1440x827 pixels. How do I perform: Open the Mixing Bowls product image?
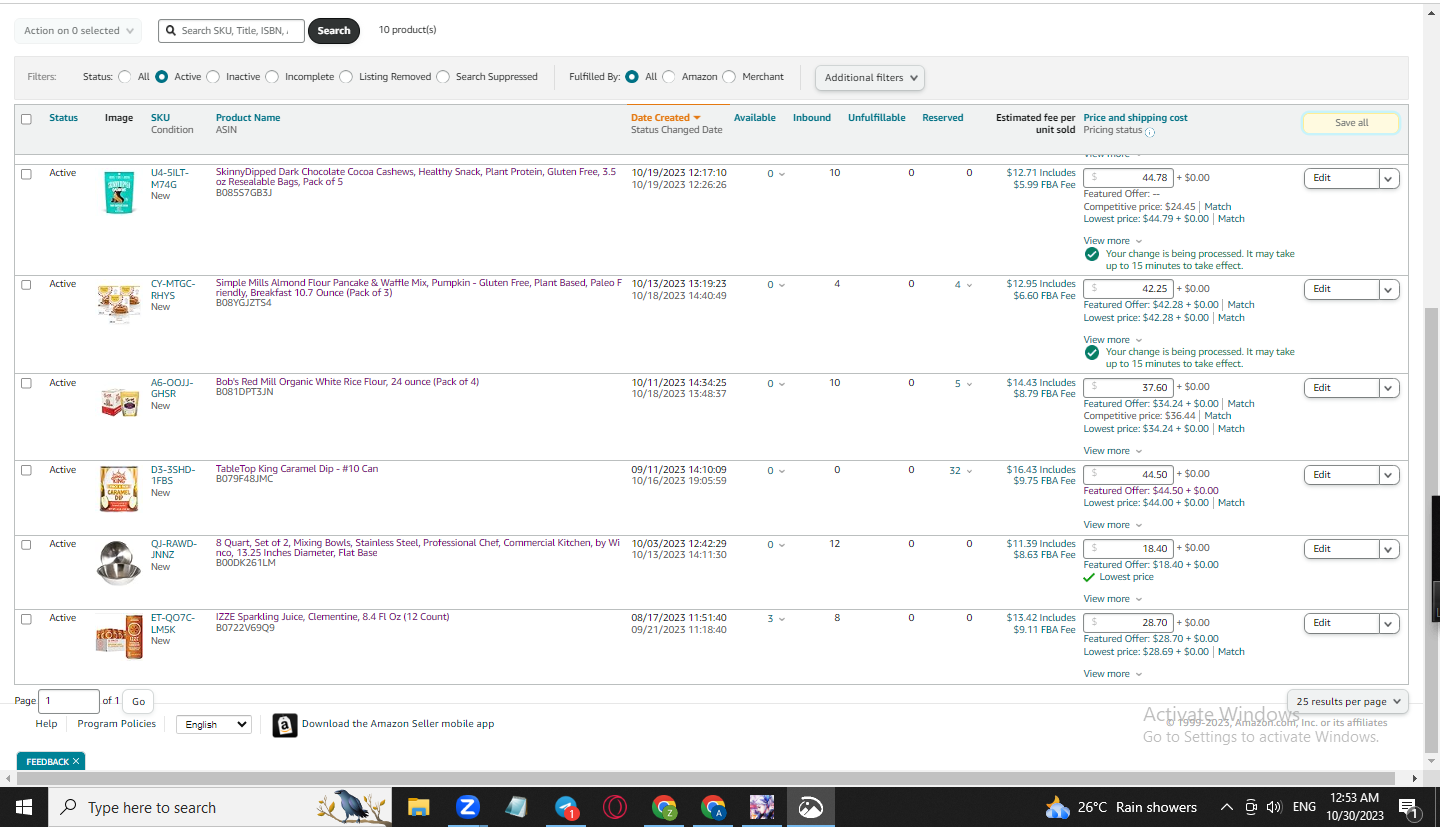coord(119,561)
